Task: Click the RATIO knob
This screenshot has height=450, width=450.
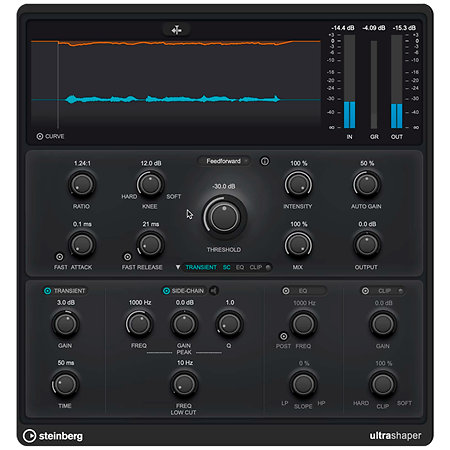Action: (82, 184)
